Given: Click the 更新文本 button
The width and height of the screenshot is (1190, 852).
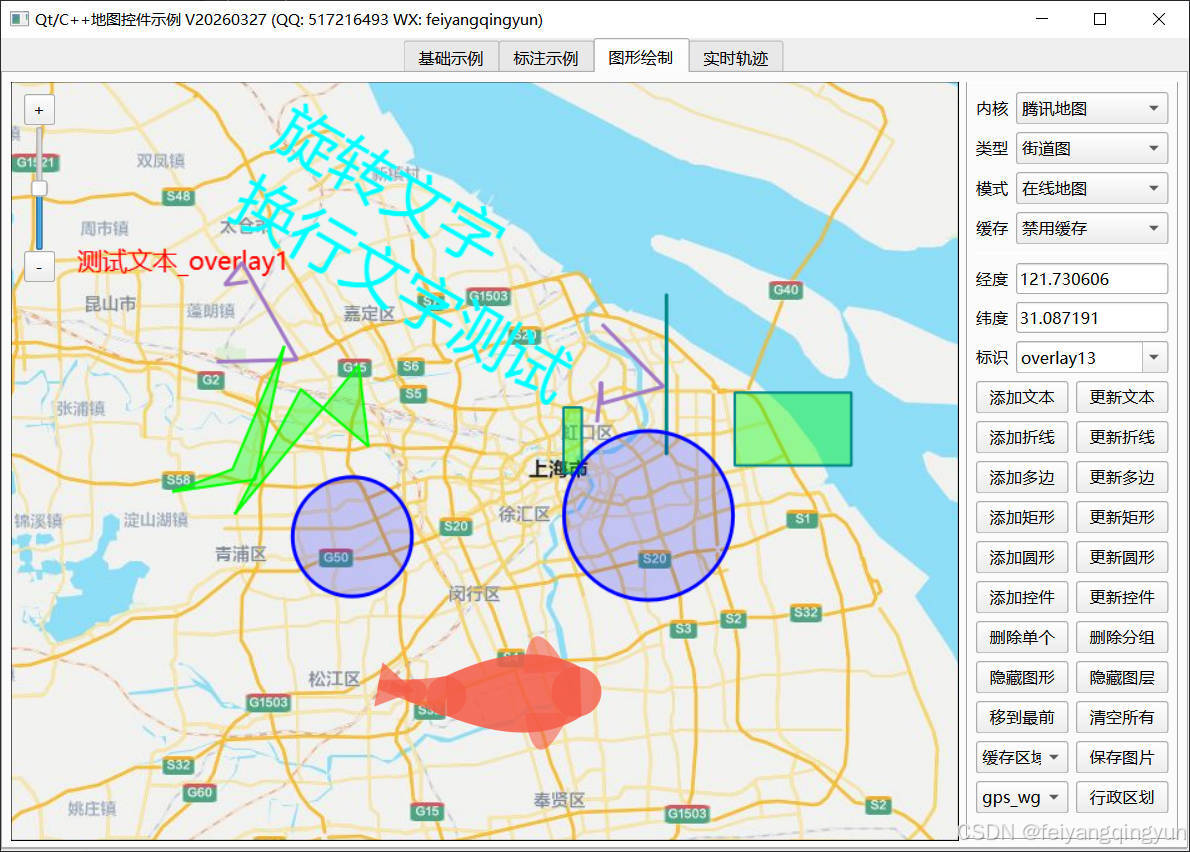Looking at the screenshot, I should click(1122, 398).
